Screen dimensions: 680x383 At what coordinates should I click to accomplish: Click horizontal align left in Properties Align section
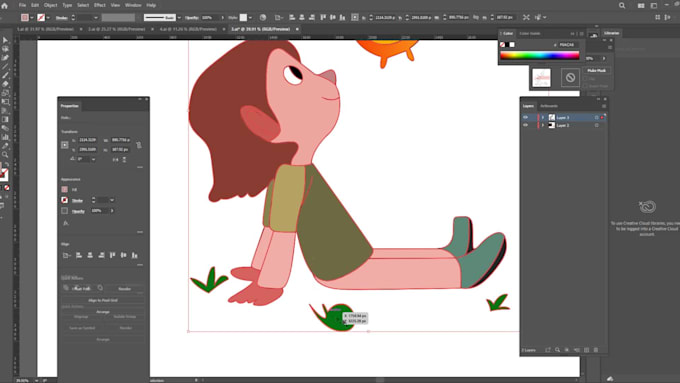tap(79, 255)
